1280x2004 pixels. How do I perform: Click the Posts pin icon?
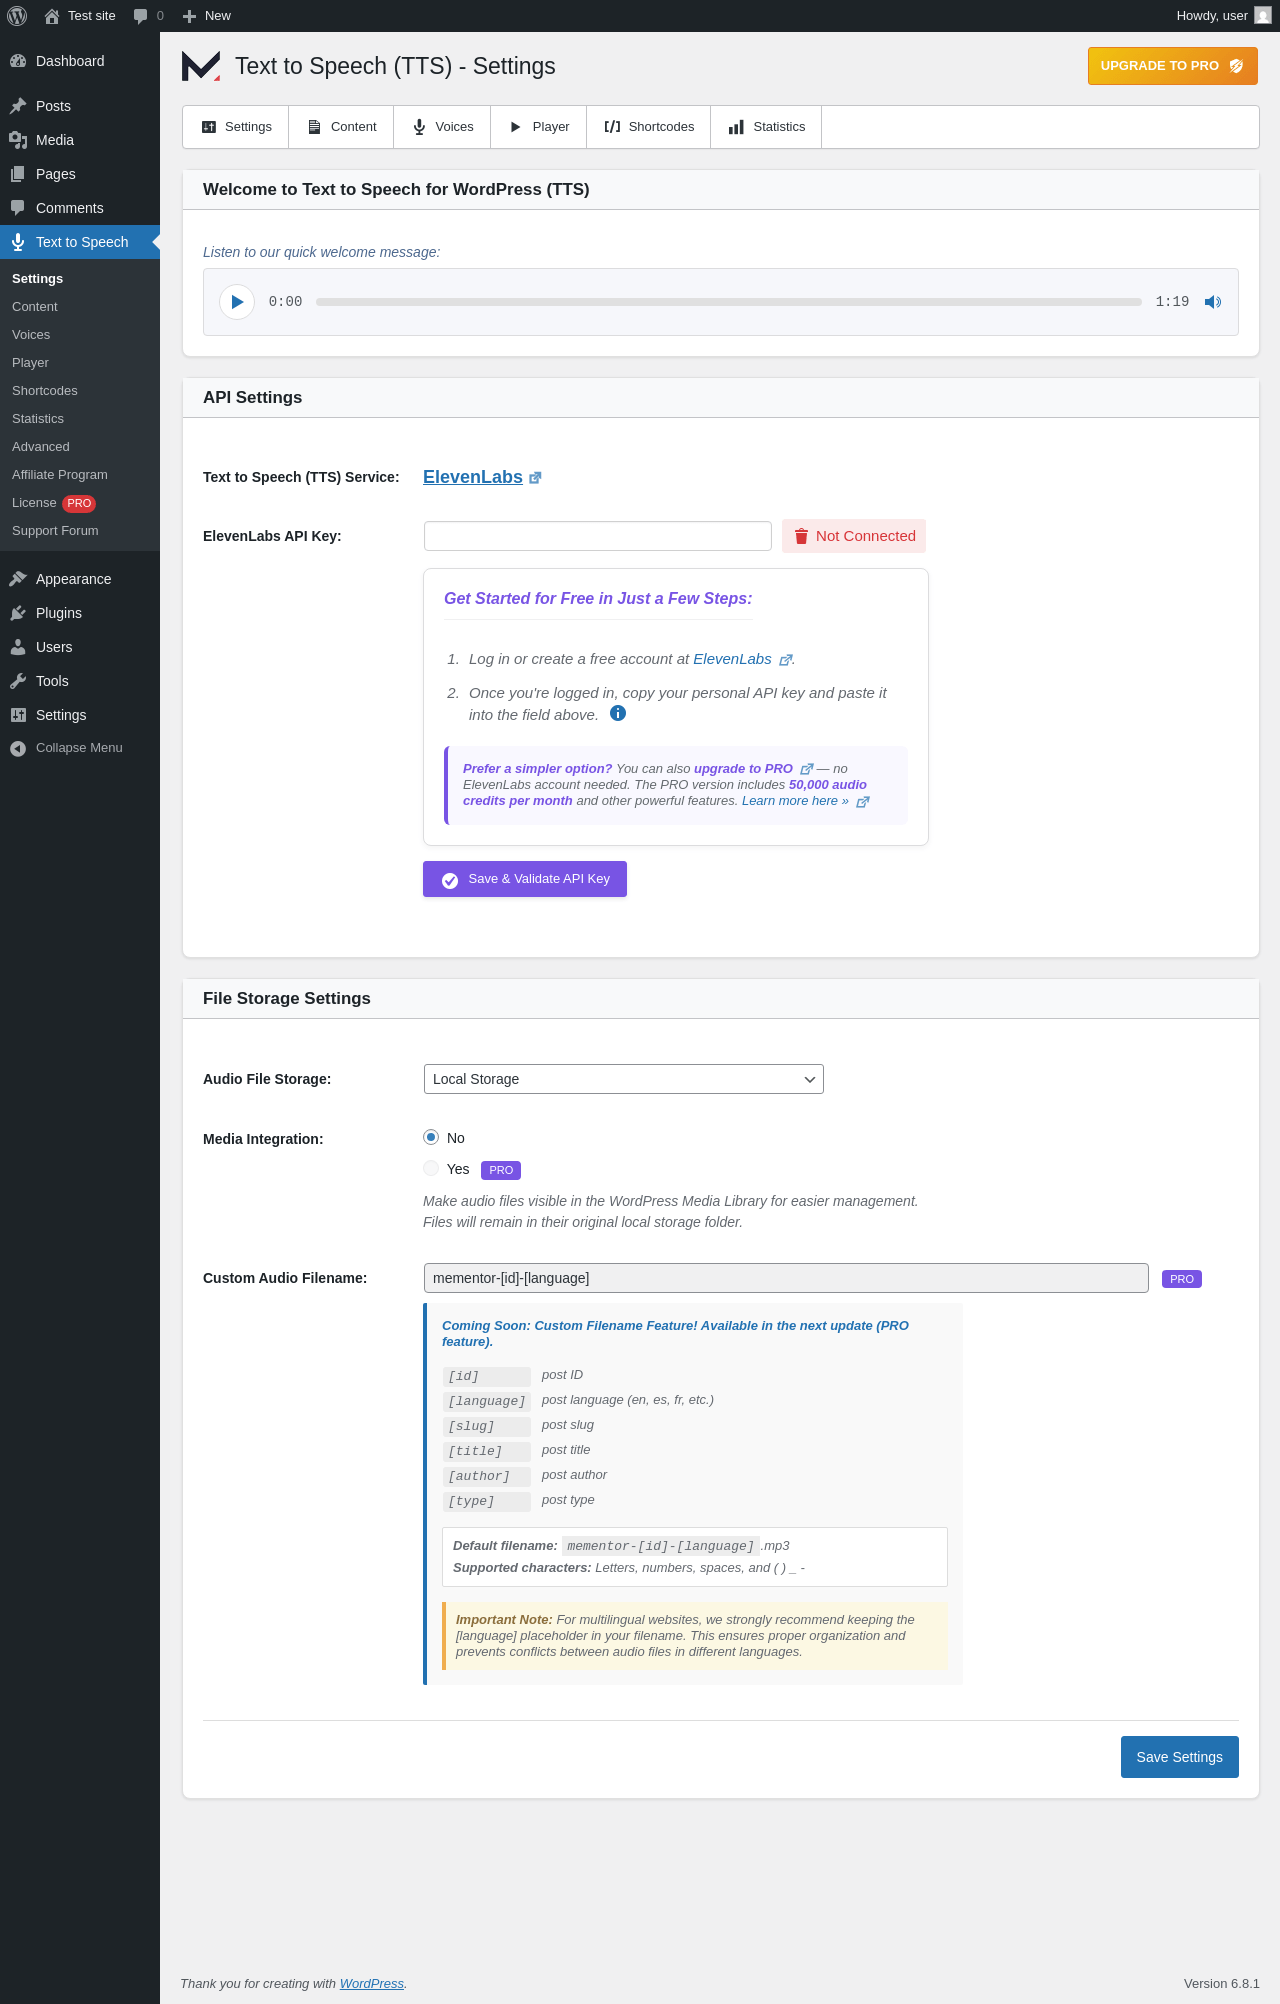18,106
